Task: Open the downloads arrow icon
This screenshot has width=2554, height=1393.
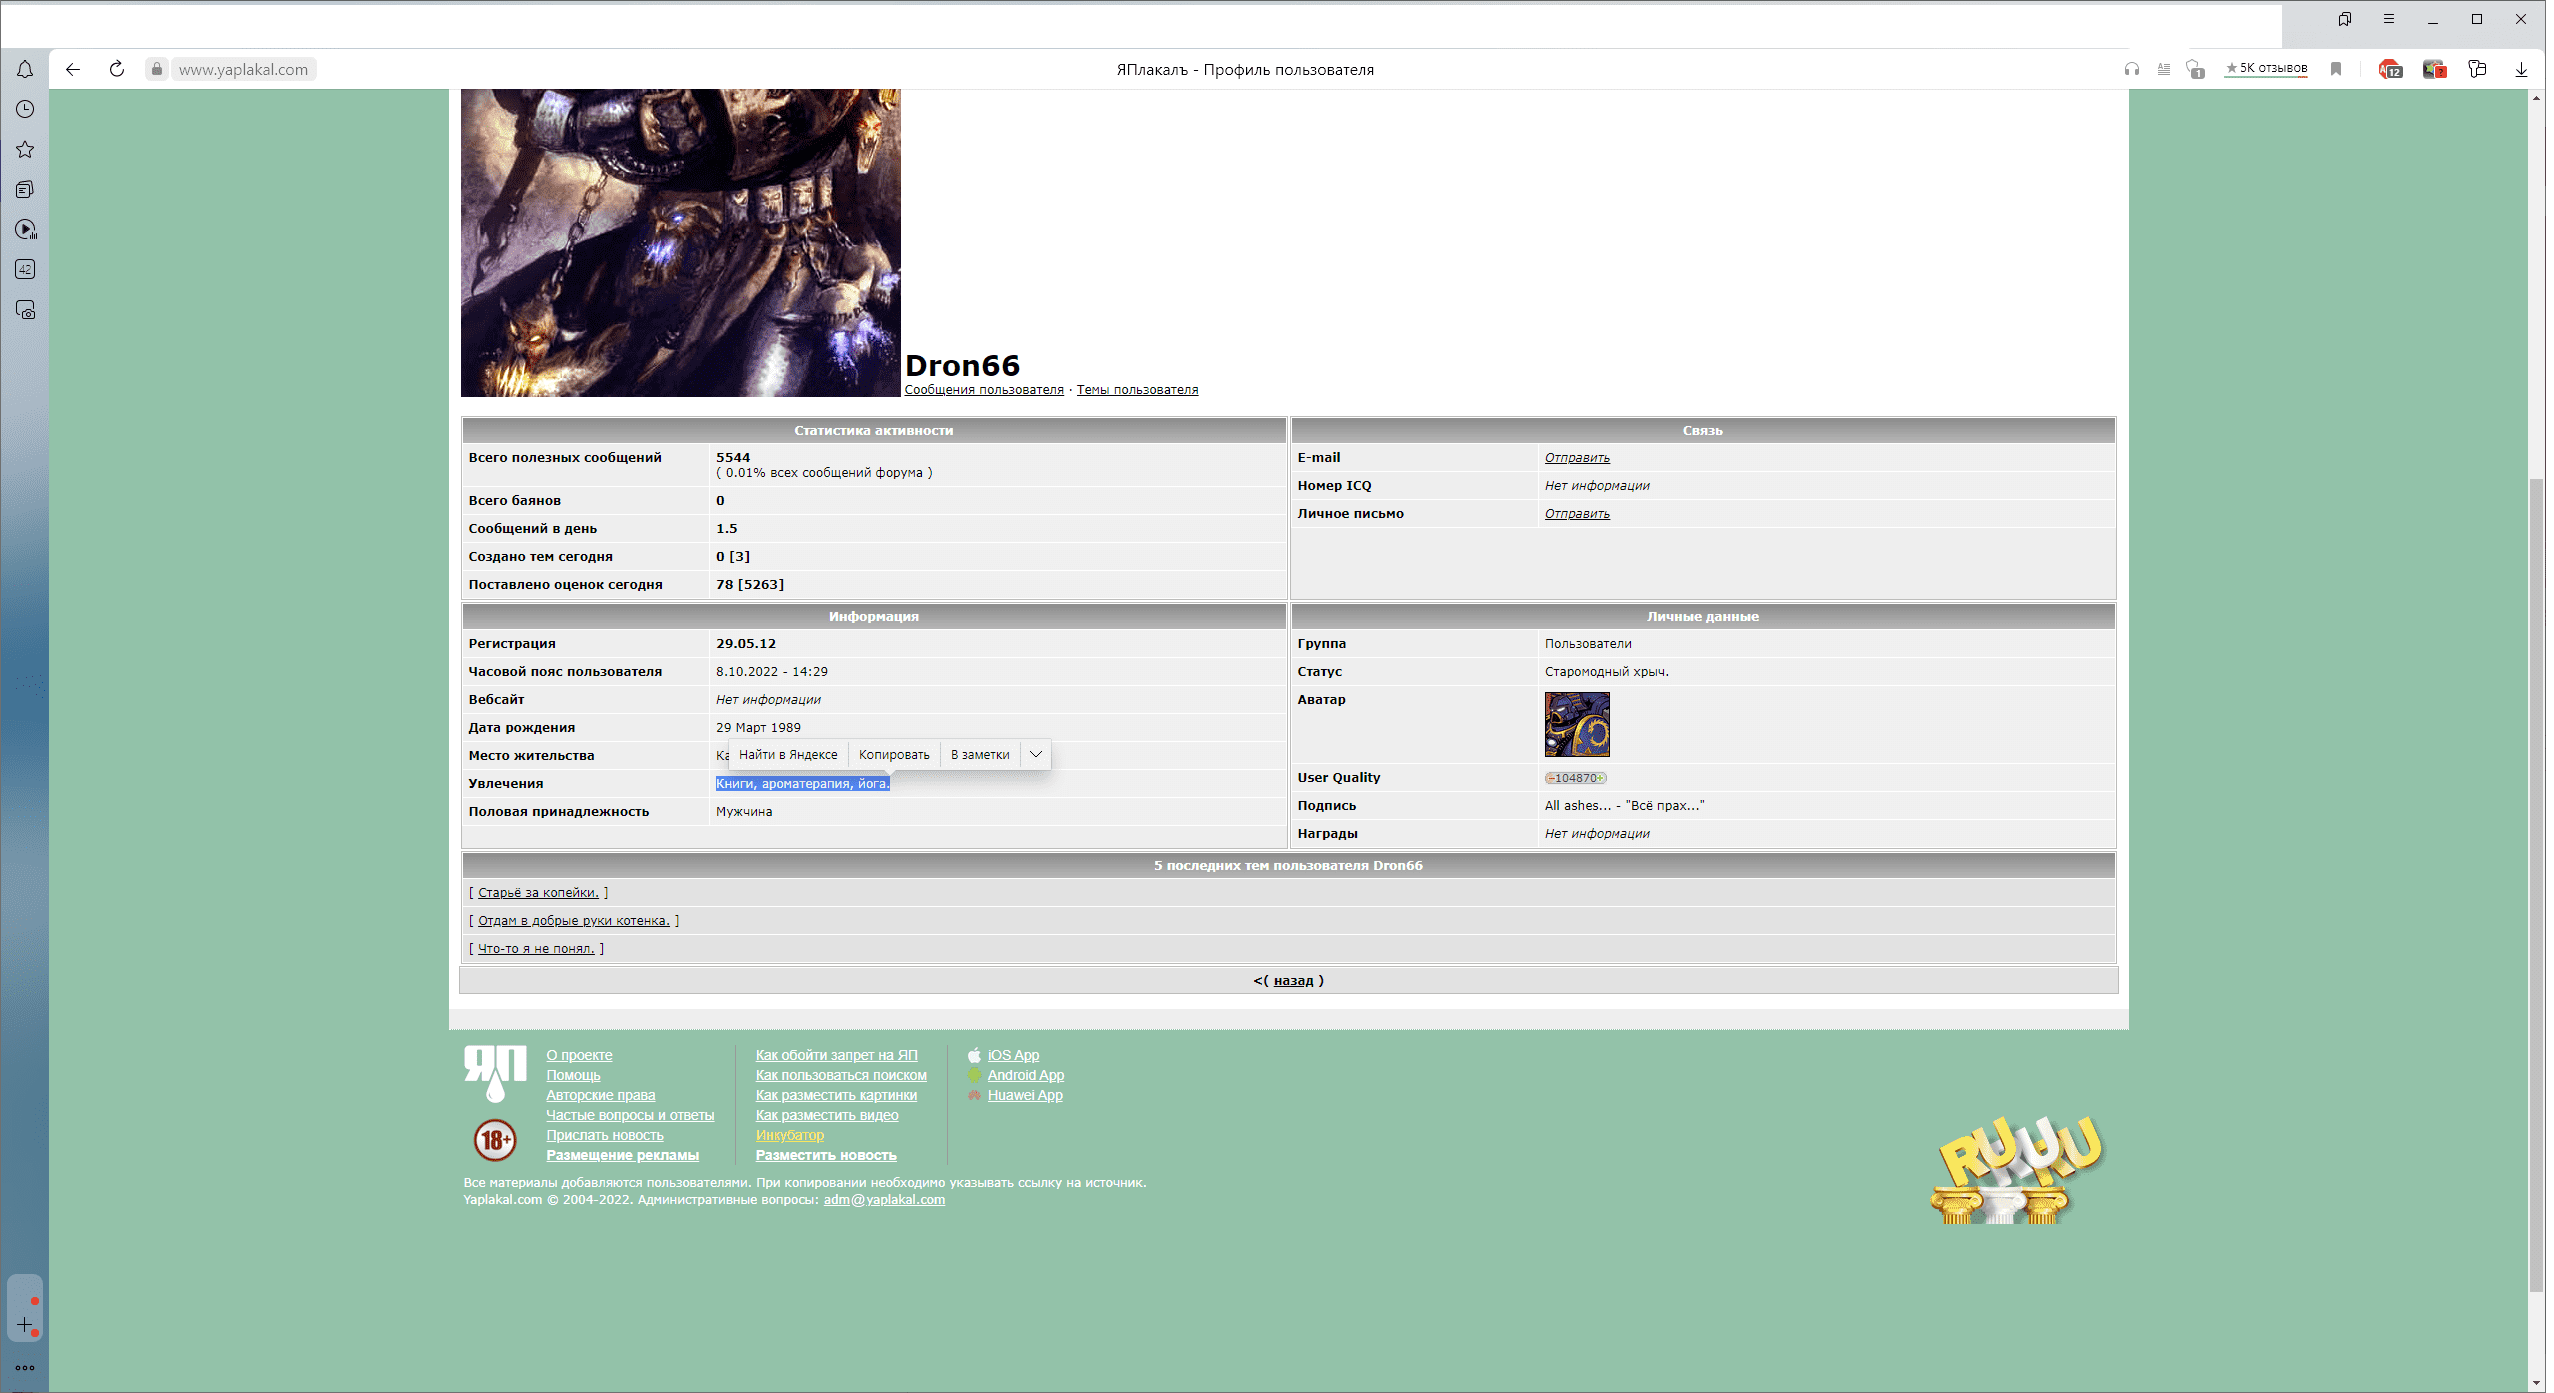Action: pos(2521,69)
